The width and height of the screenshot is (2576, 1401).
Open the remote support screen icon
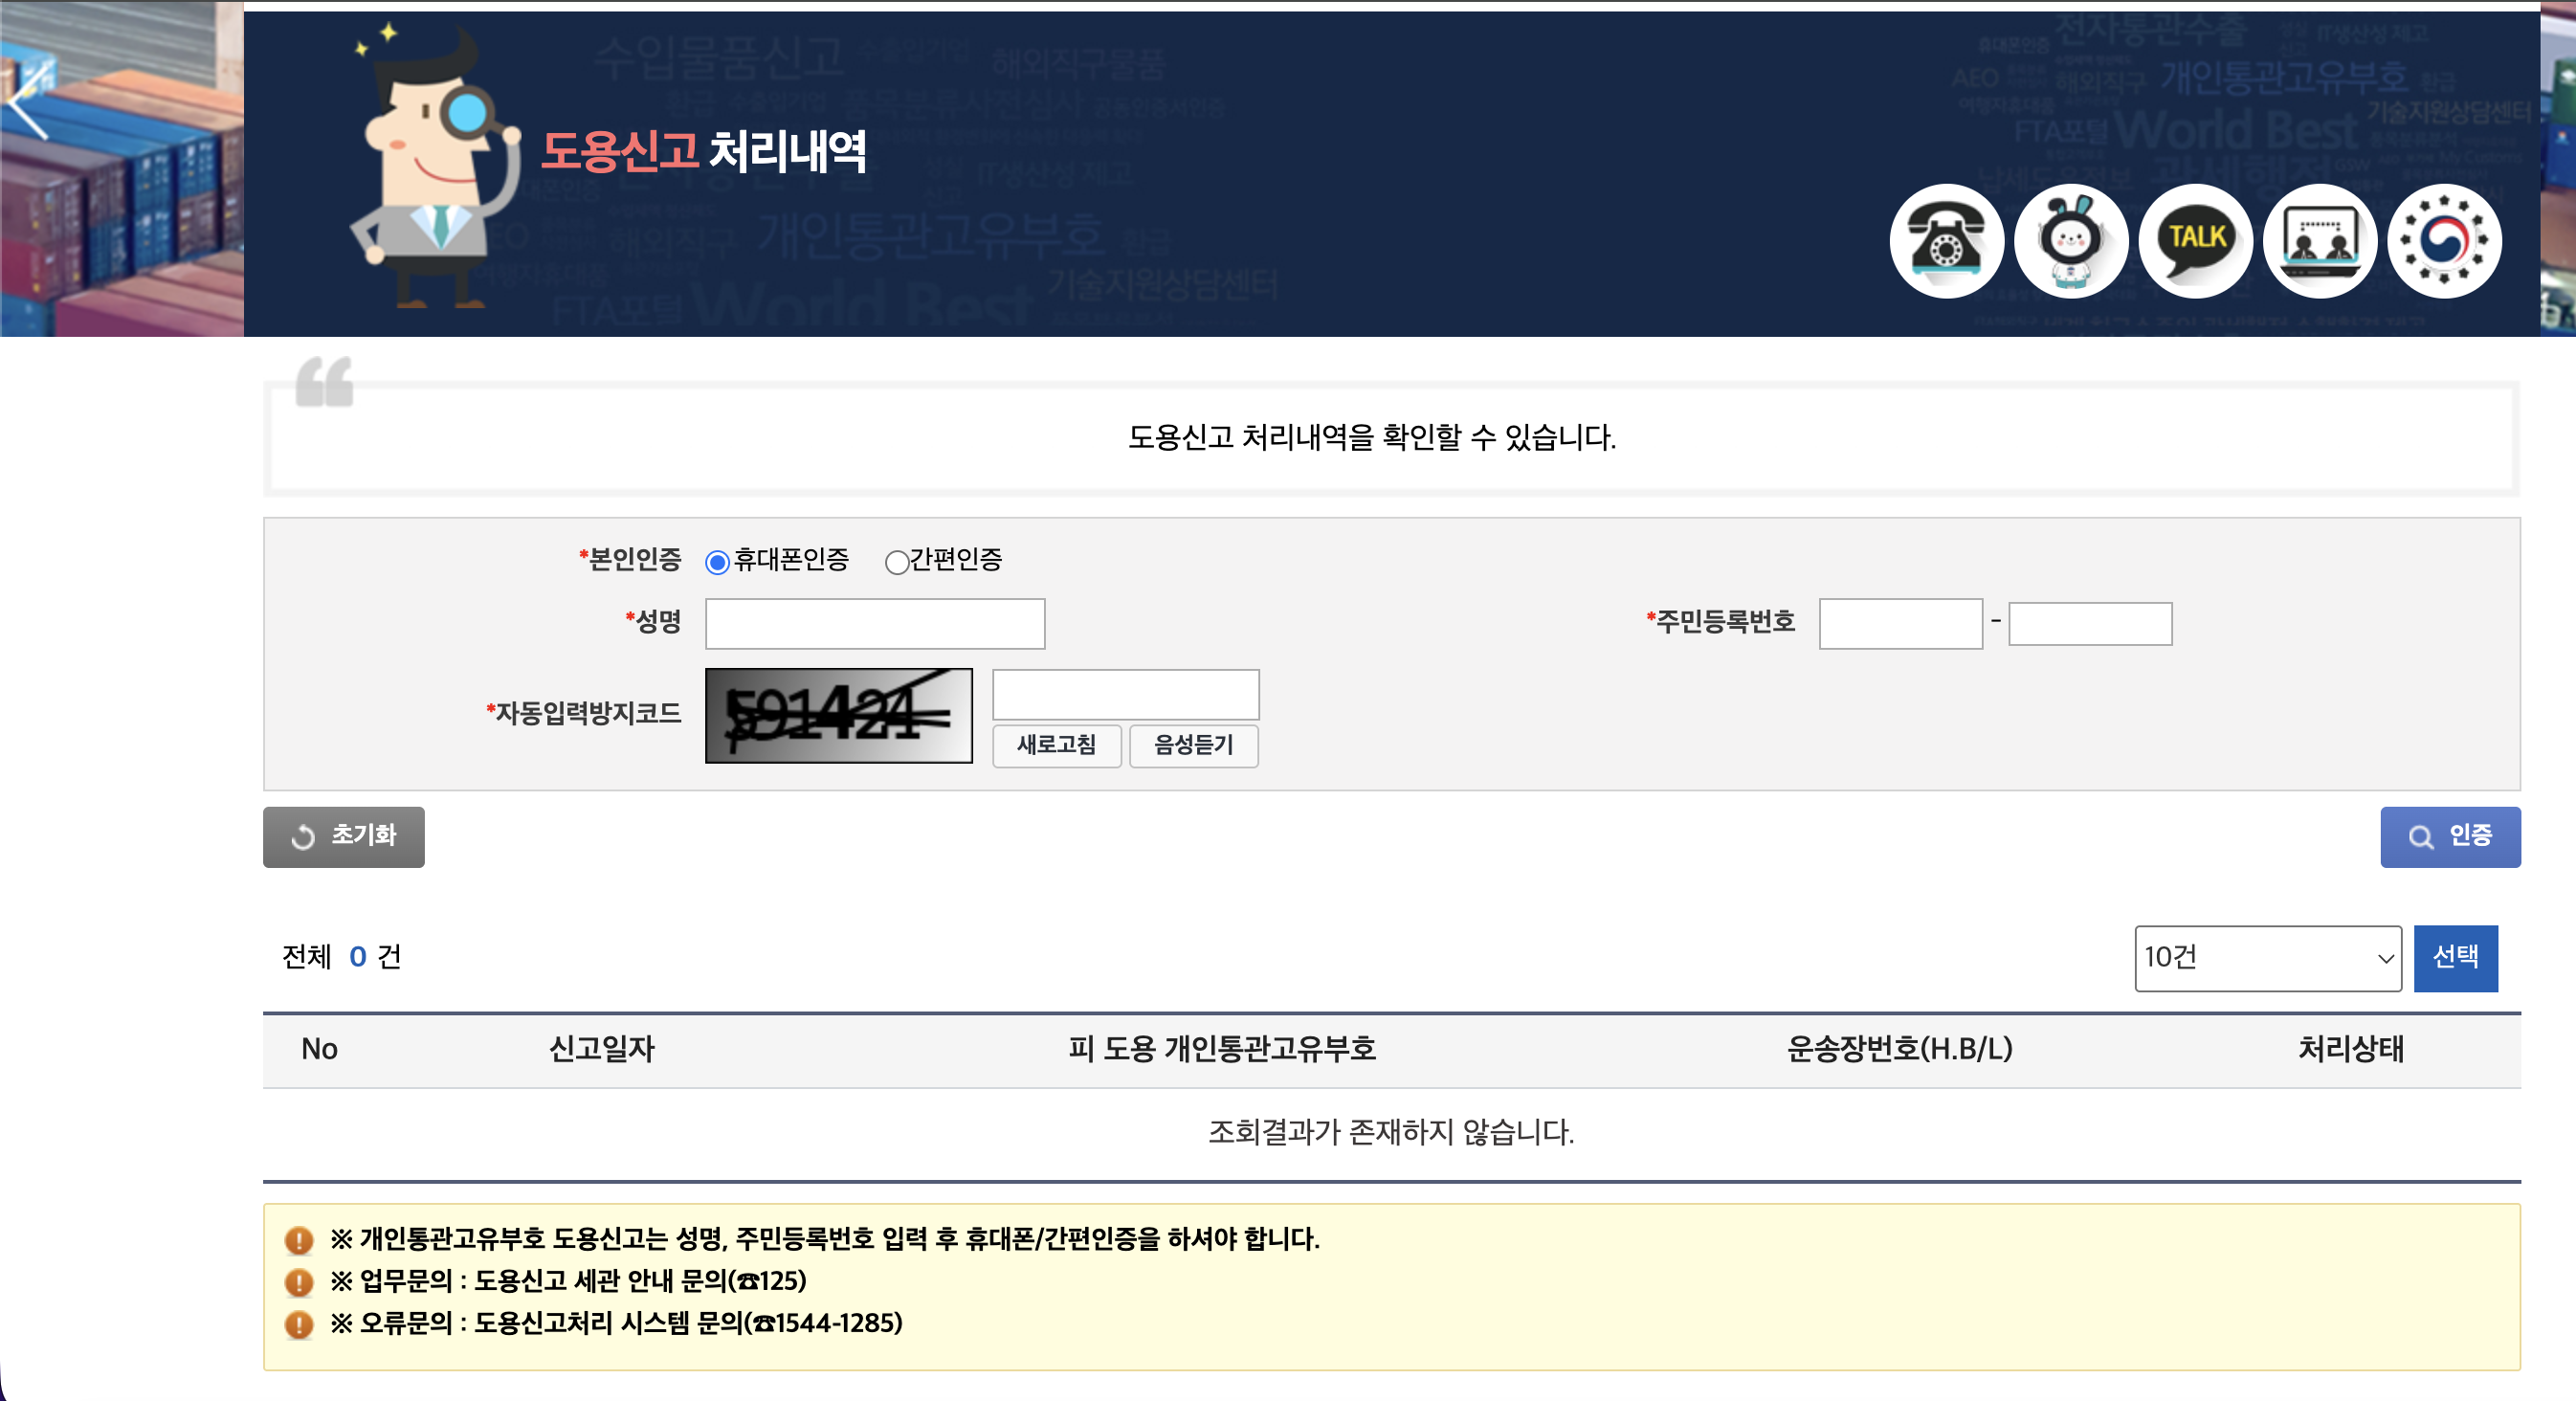pyautogui.click(x=2319, y=241)
